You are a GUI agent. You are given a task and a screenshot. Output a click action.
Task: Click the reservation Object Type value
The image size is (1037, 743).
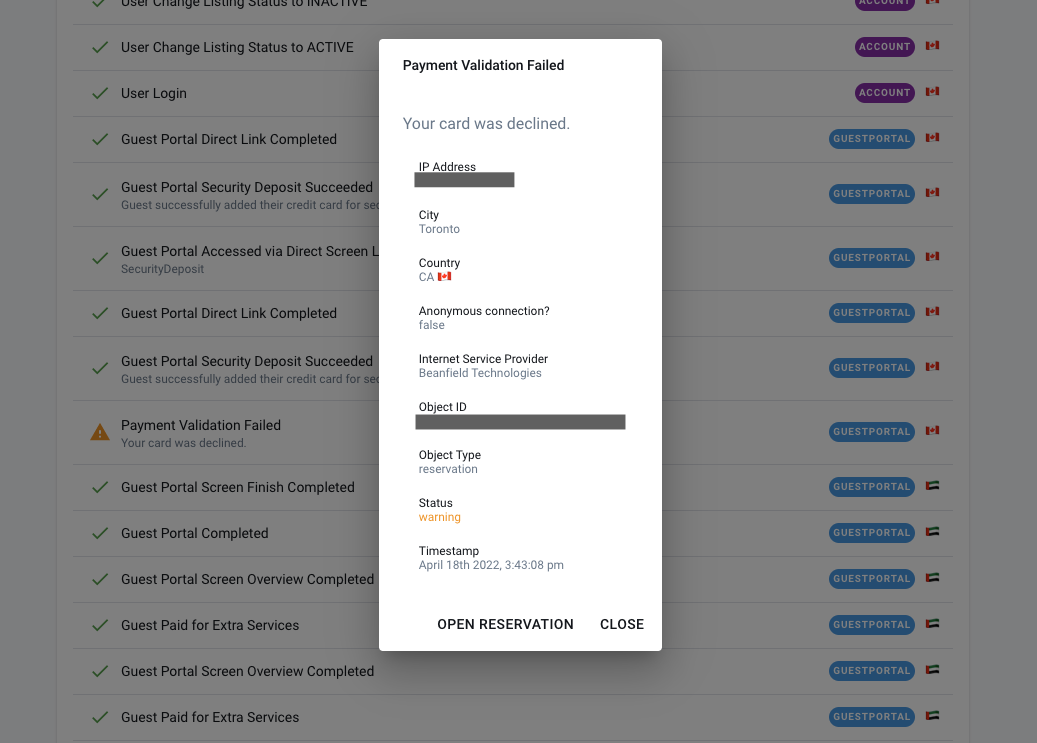[x=448, y=469]
